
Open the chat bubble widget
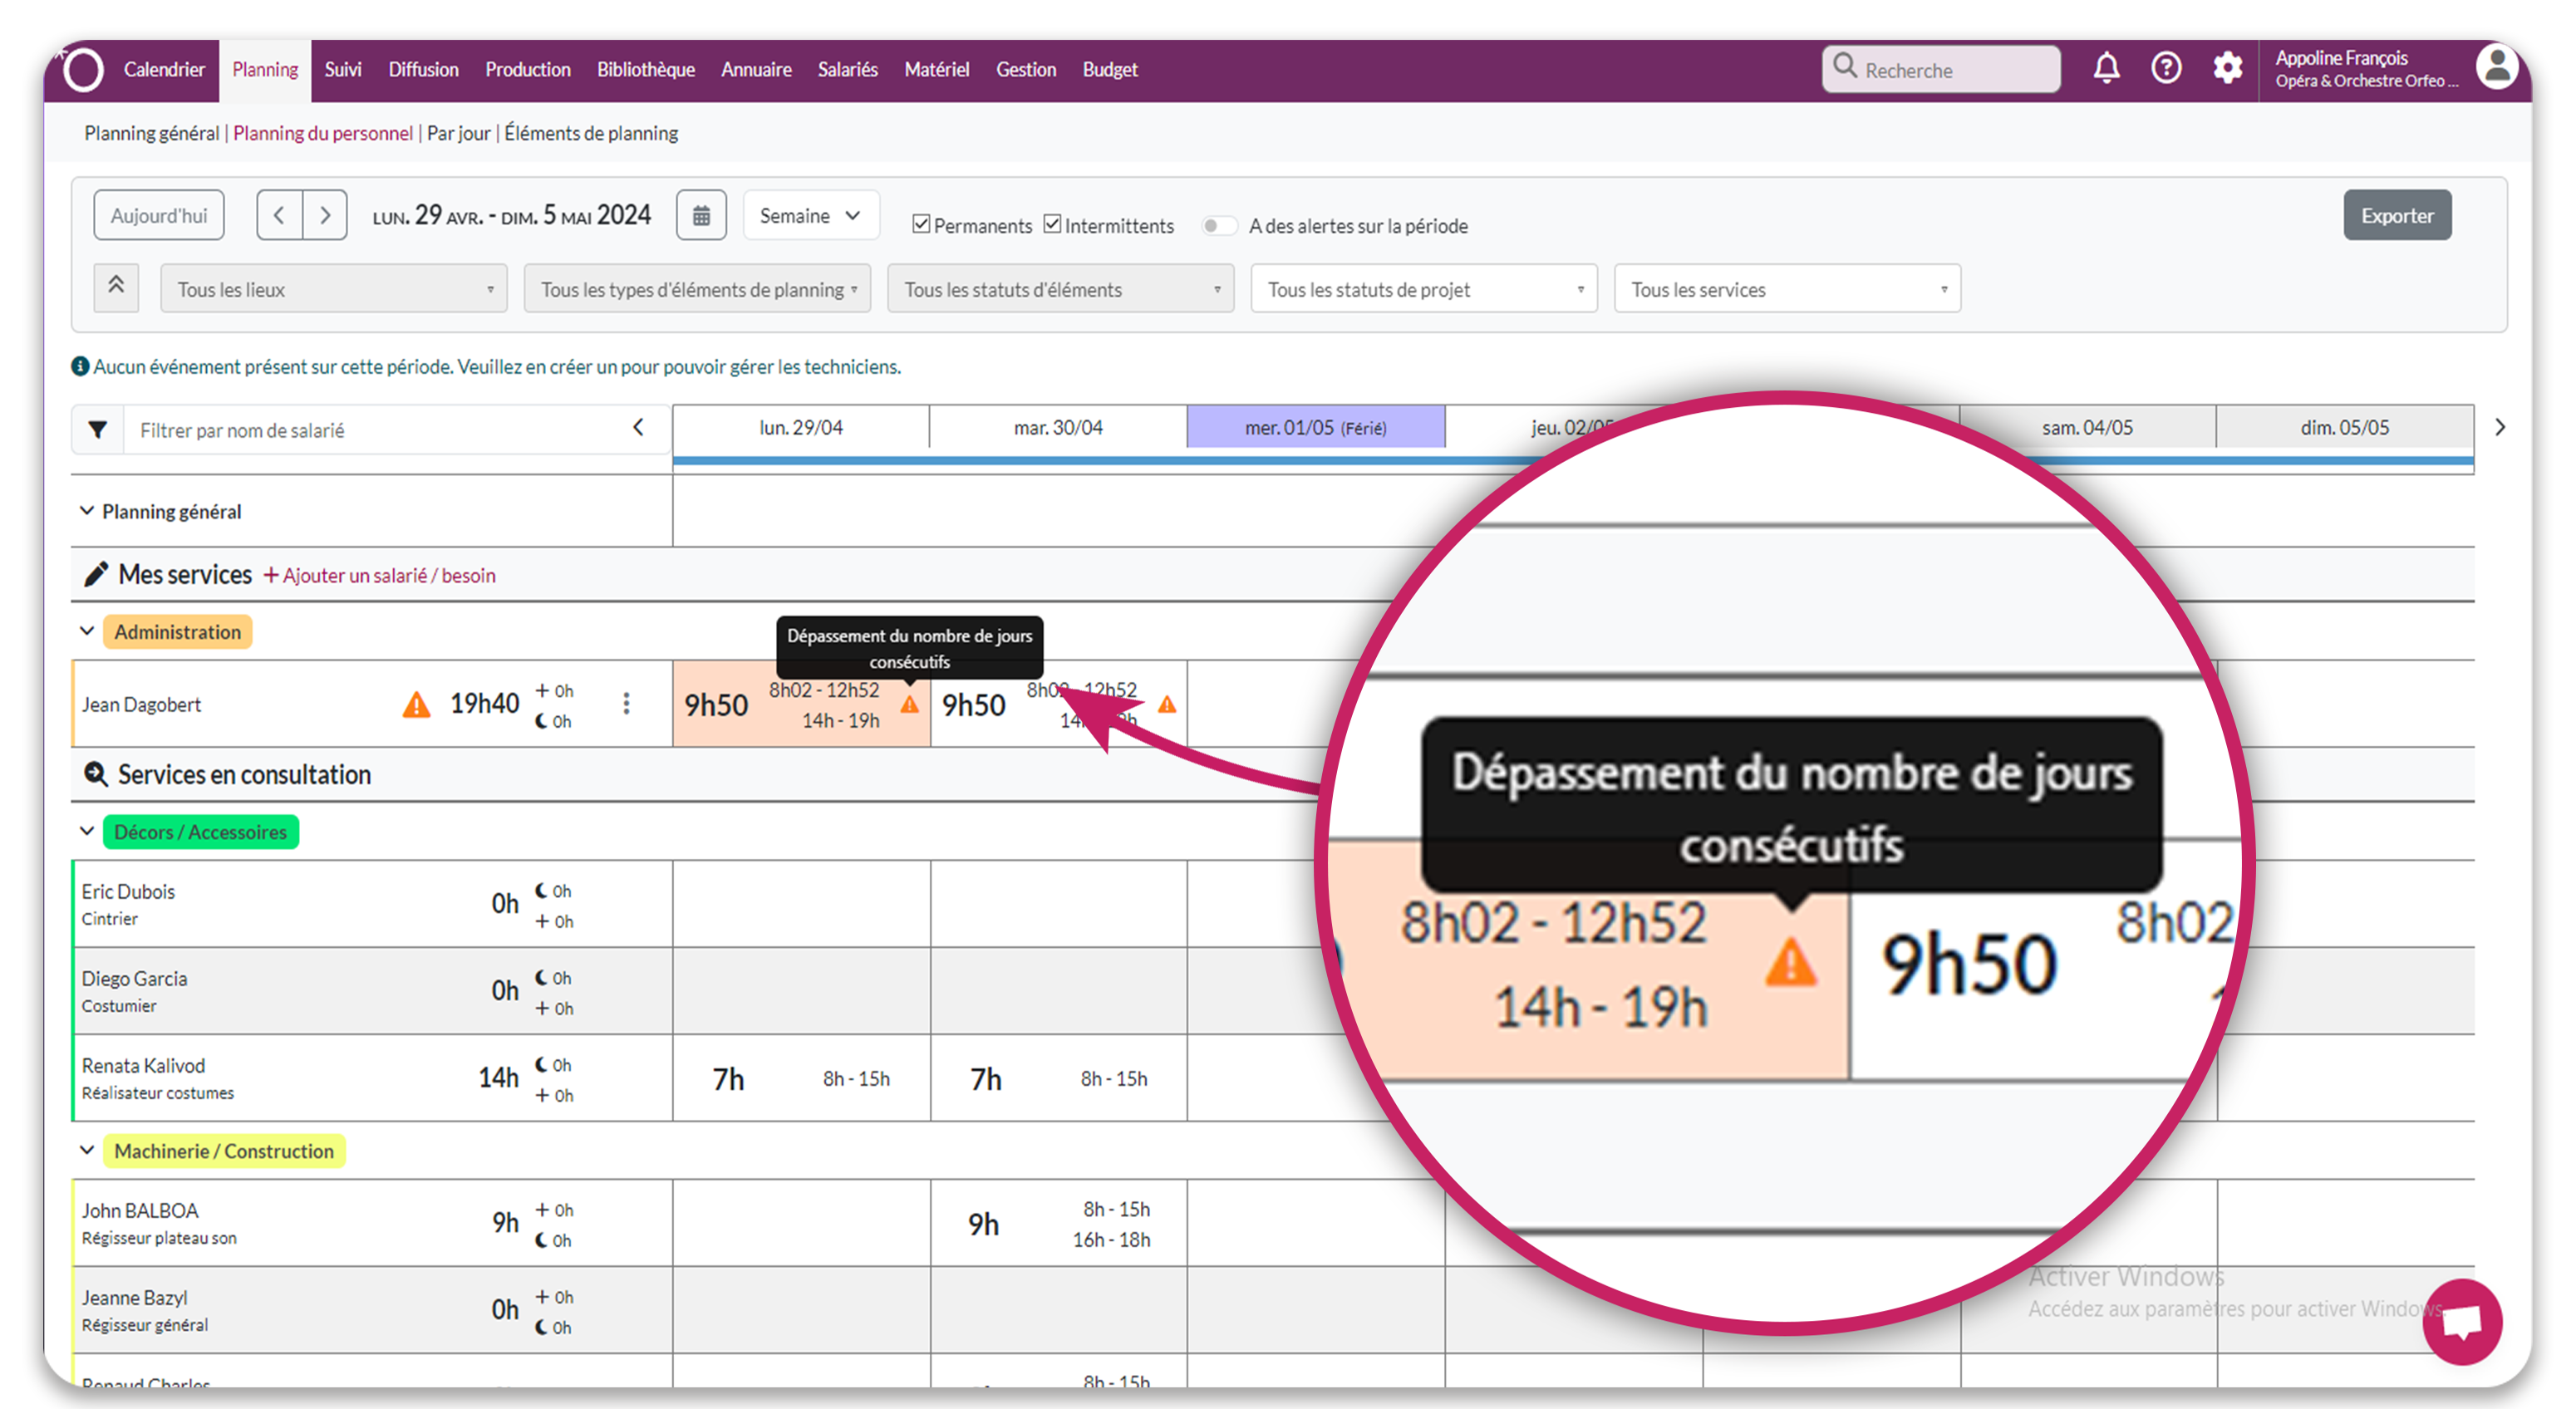[x=2461, y=1321]
